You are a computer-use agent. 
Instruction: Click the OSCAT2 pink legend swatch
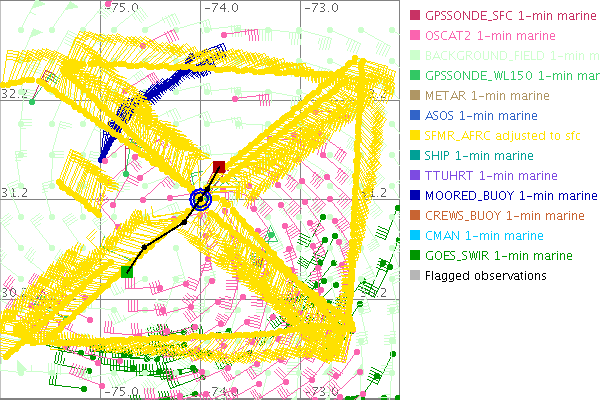pos(414,36)
